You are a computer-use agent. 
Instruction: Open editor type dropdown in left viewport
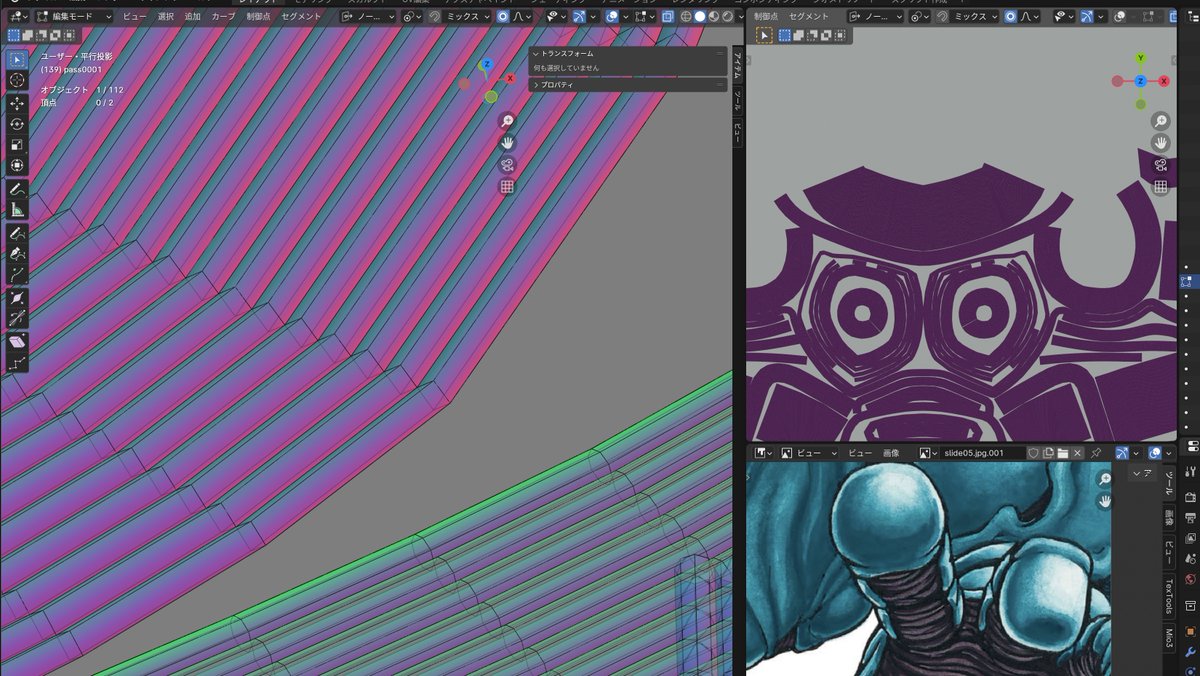18,17
